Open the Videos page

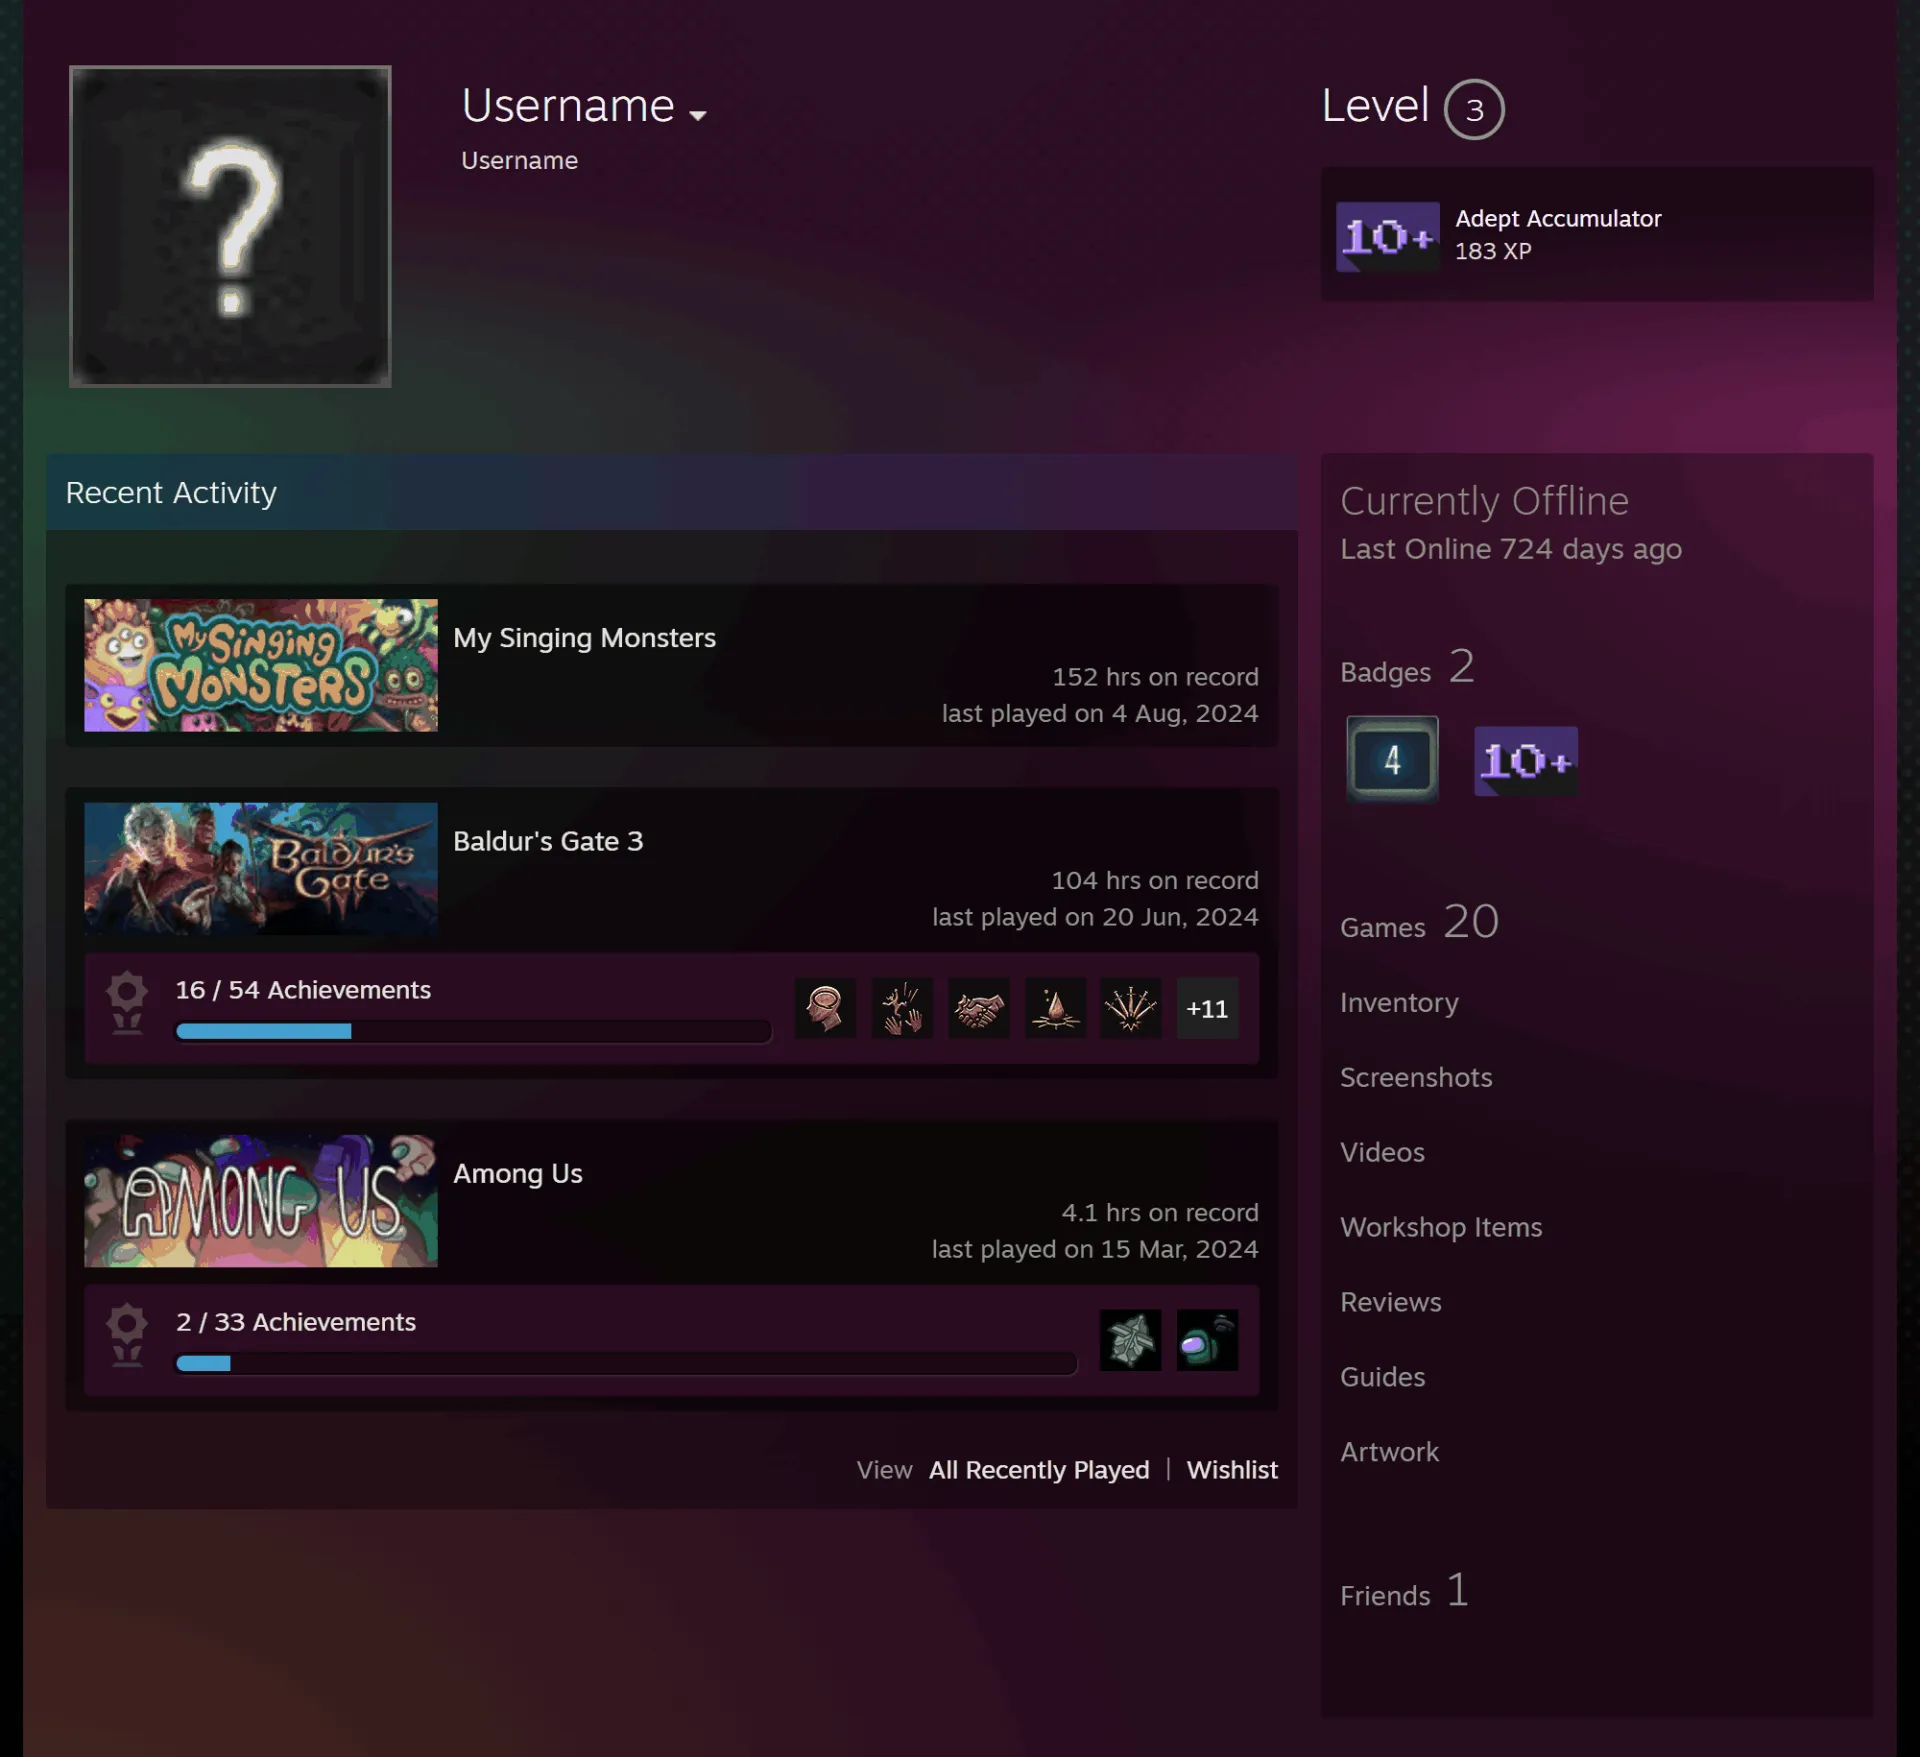1382,1152
